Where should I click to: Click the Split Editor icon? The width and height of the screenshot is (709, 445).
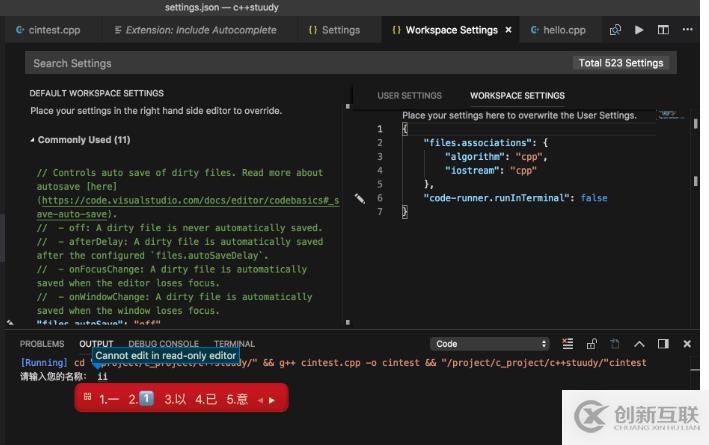pos(663,30)
